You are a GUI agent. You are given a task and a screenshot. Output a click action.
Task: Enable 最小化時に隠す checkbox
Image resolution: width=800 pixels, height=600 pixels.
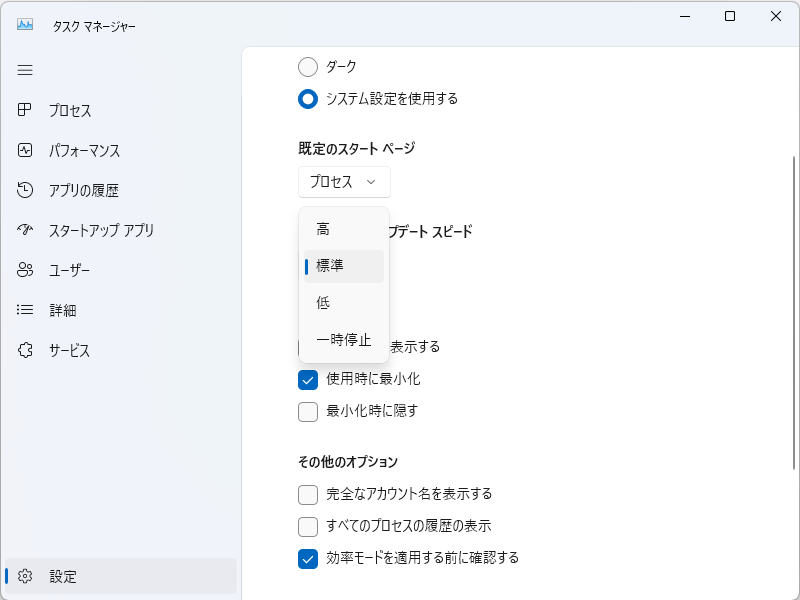pos(308,410)
